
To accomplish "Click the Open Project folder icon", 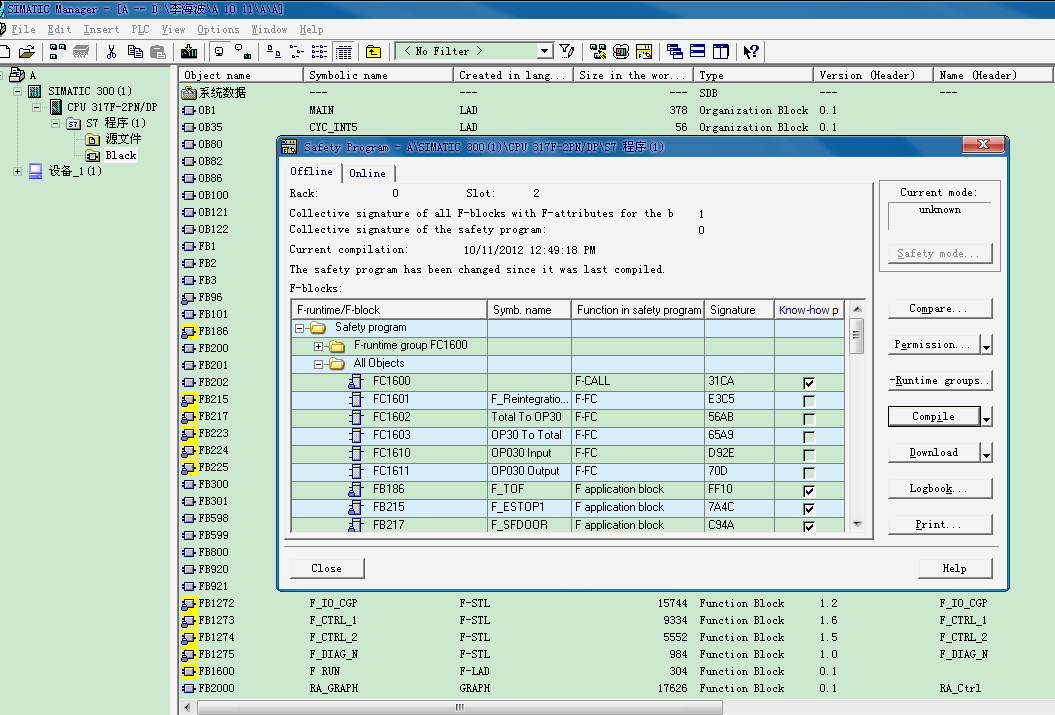I will click(x=27, y=51).
